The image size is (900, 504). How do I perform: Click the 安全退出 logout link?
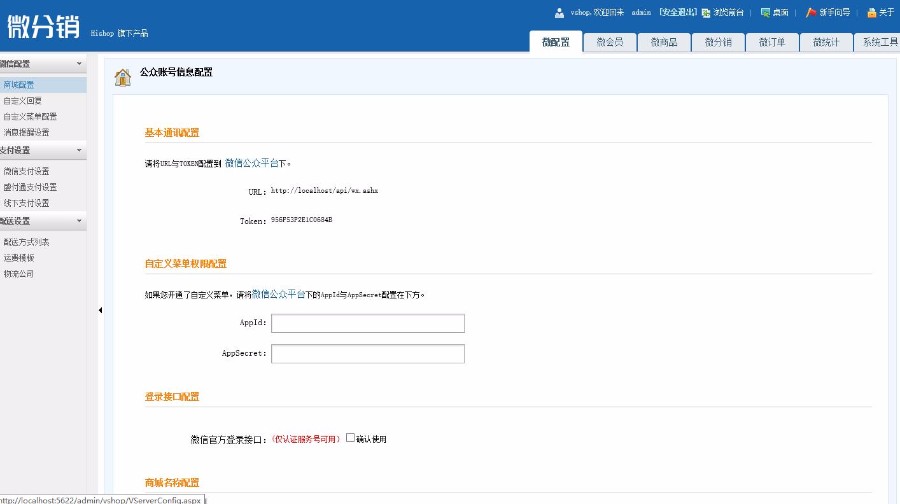tap(677, 12)
